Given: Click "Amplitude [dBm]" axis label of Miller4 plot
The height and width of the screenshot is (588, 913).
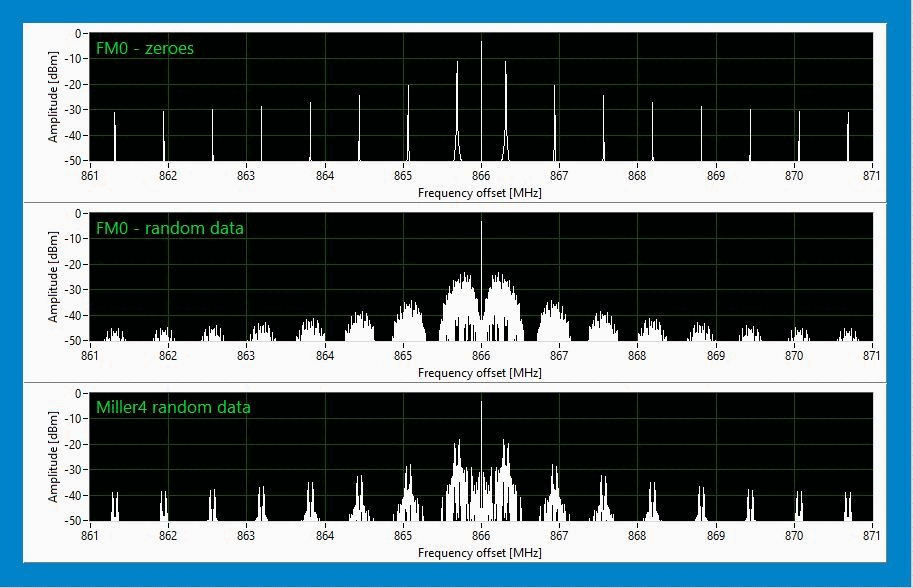Looking at the screenshot, I should tap(54, 456).
